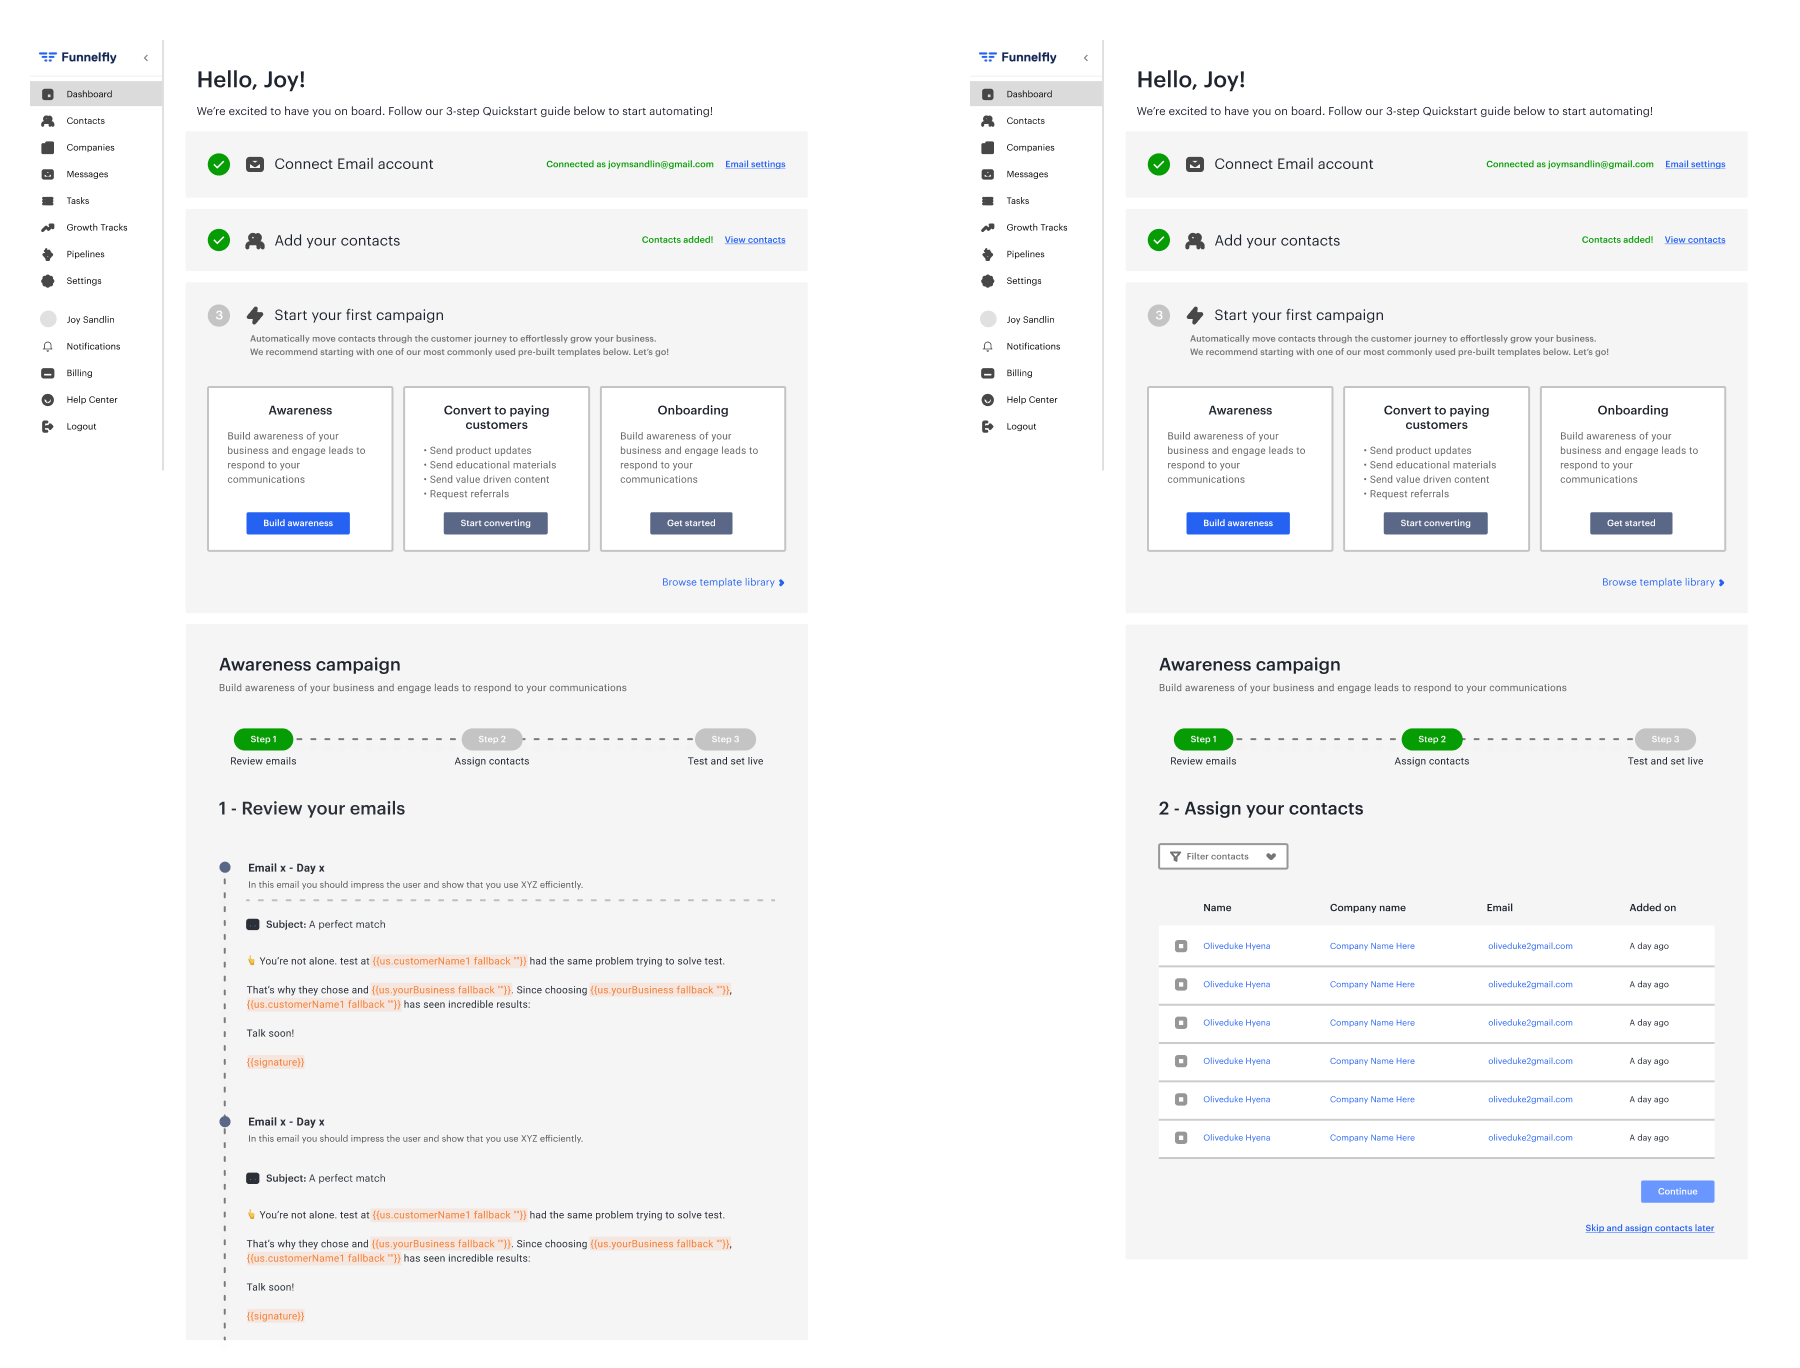Click the Notifications bell icon in the right screen's sidebar
Viewport: 1800px width, 1368px height.
click(987, 347)
